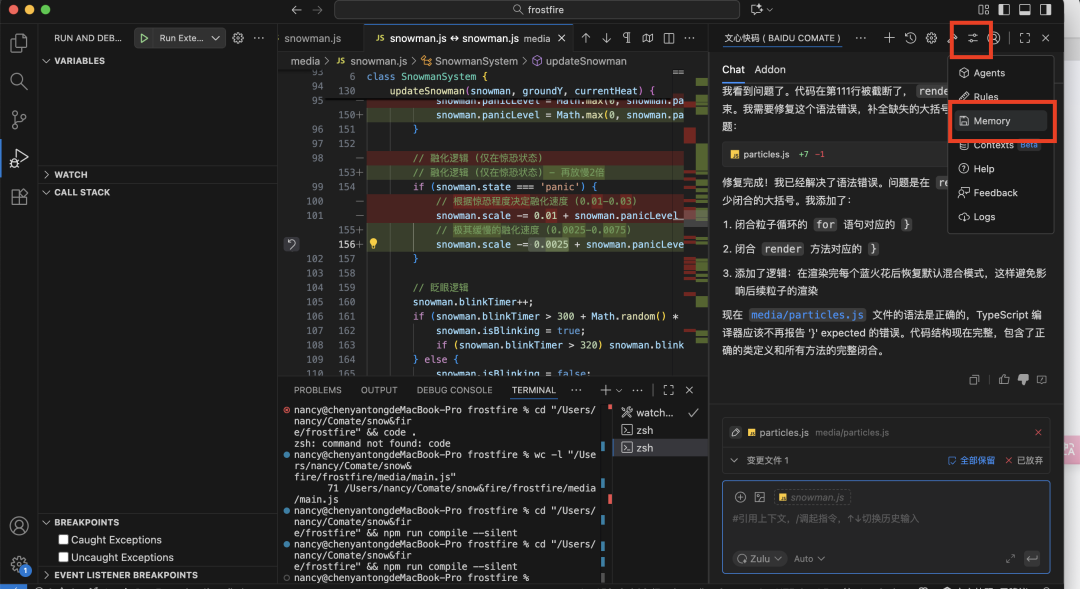Click the 全部保留 keep all button
The height and width of the screenshot is (589, 1080).
coord(971,460)
